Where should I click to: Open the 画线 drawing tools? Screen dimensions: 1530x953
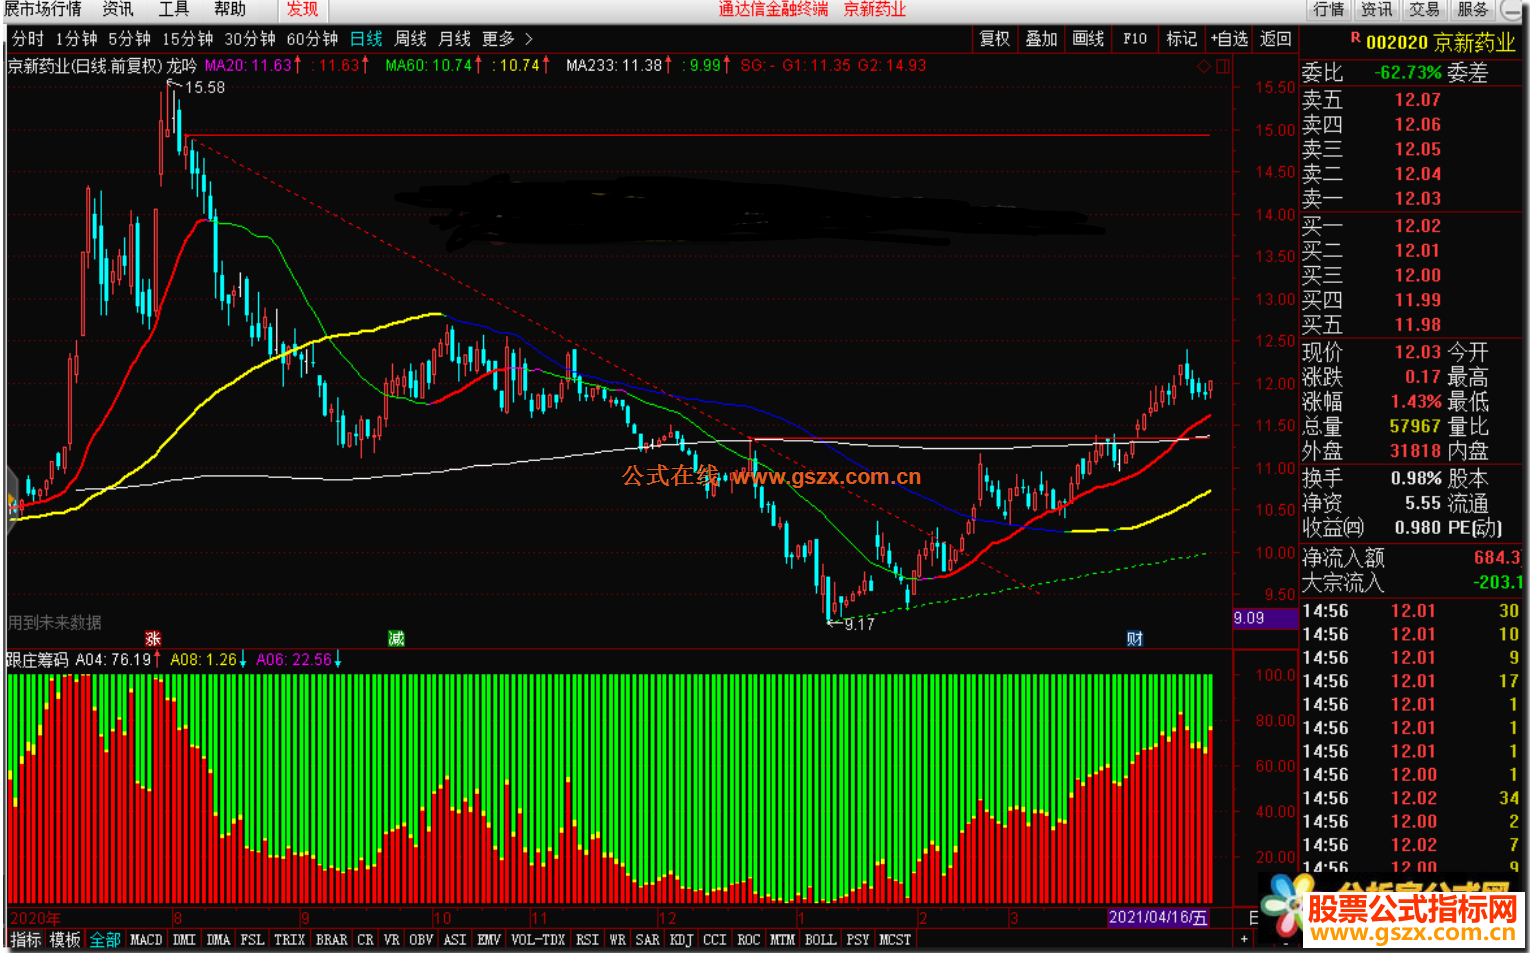1088,39
